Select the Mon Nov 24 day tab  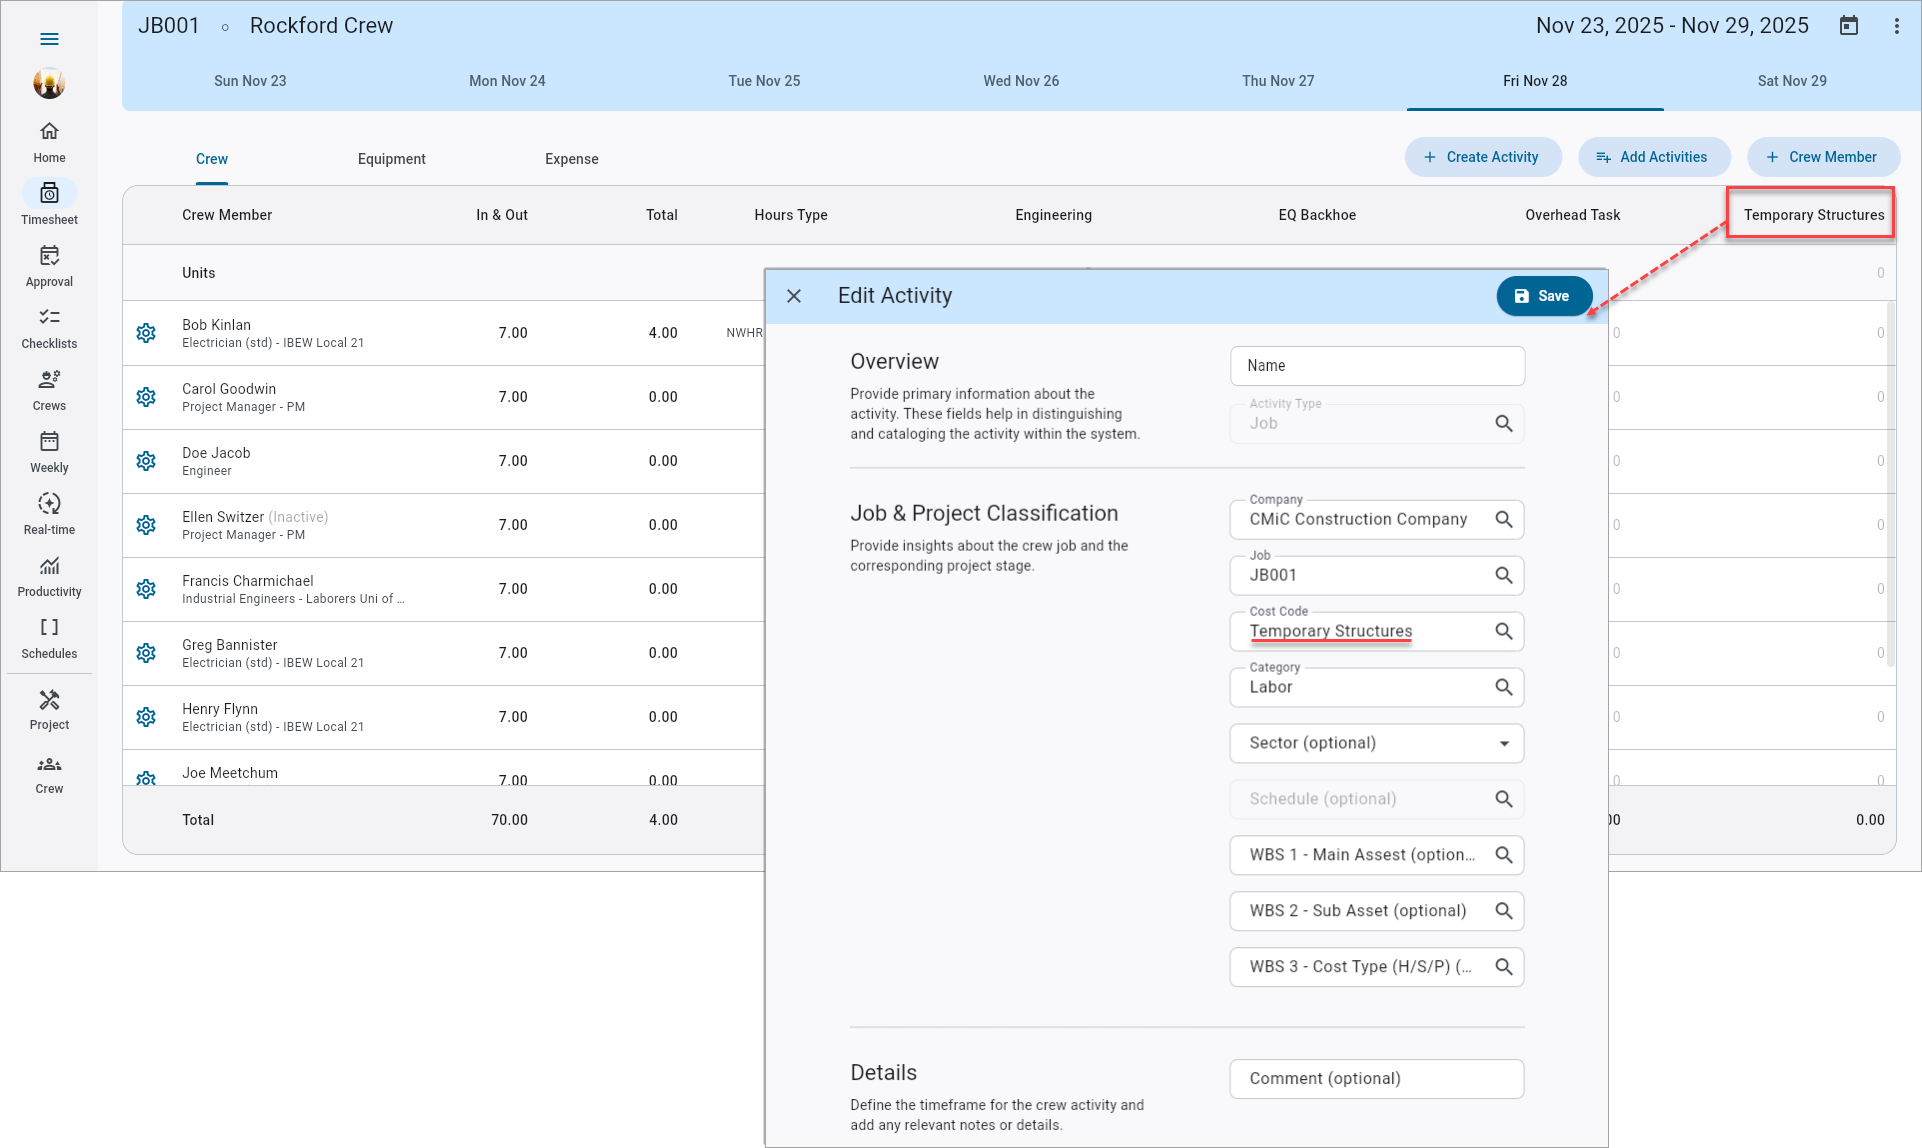(507, 81)
